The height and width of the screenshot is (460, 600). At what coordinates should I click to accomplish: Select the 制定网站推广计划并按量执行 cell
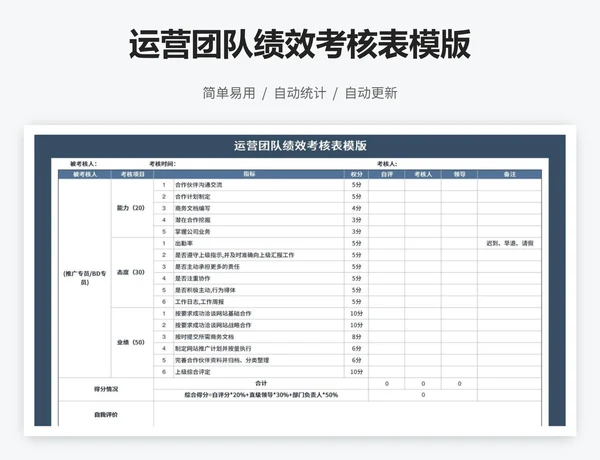259,348
